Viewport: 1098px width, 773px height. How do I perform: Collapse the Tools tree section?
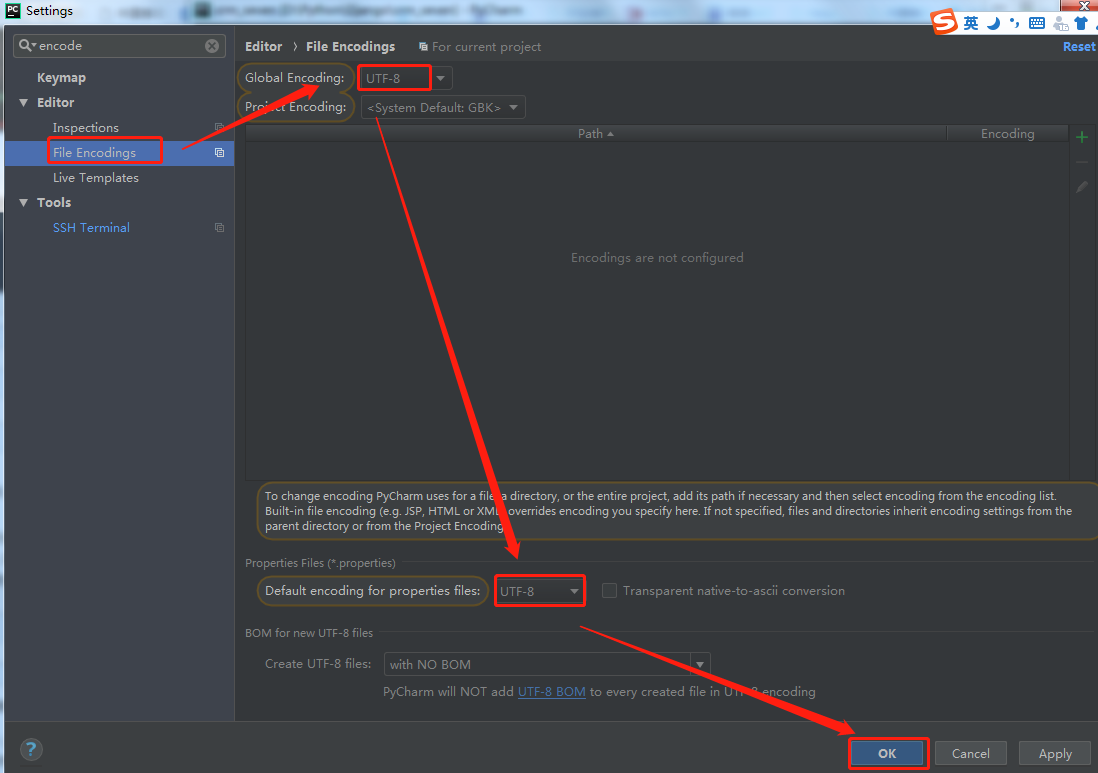tap(24, 203)
